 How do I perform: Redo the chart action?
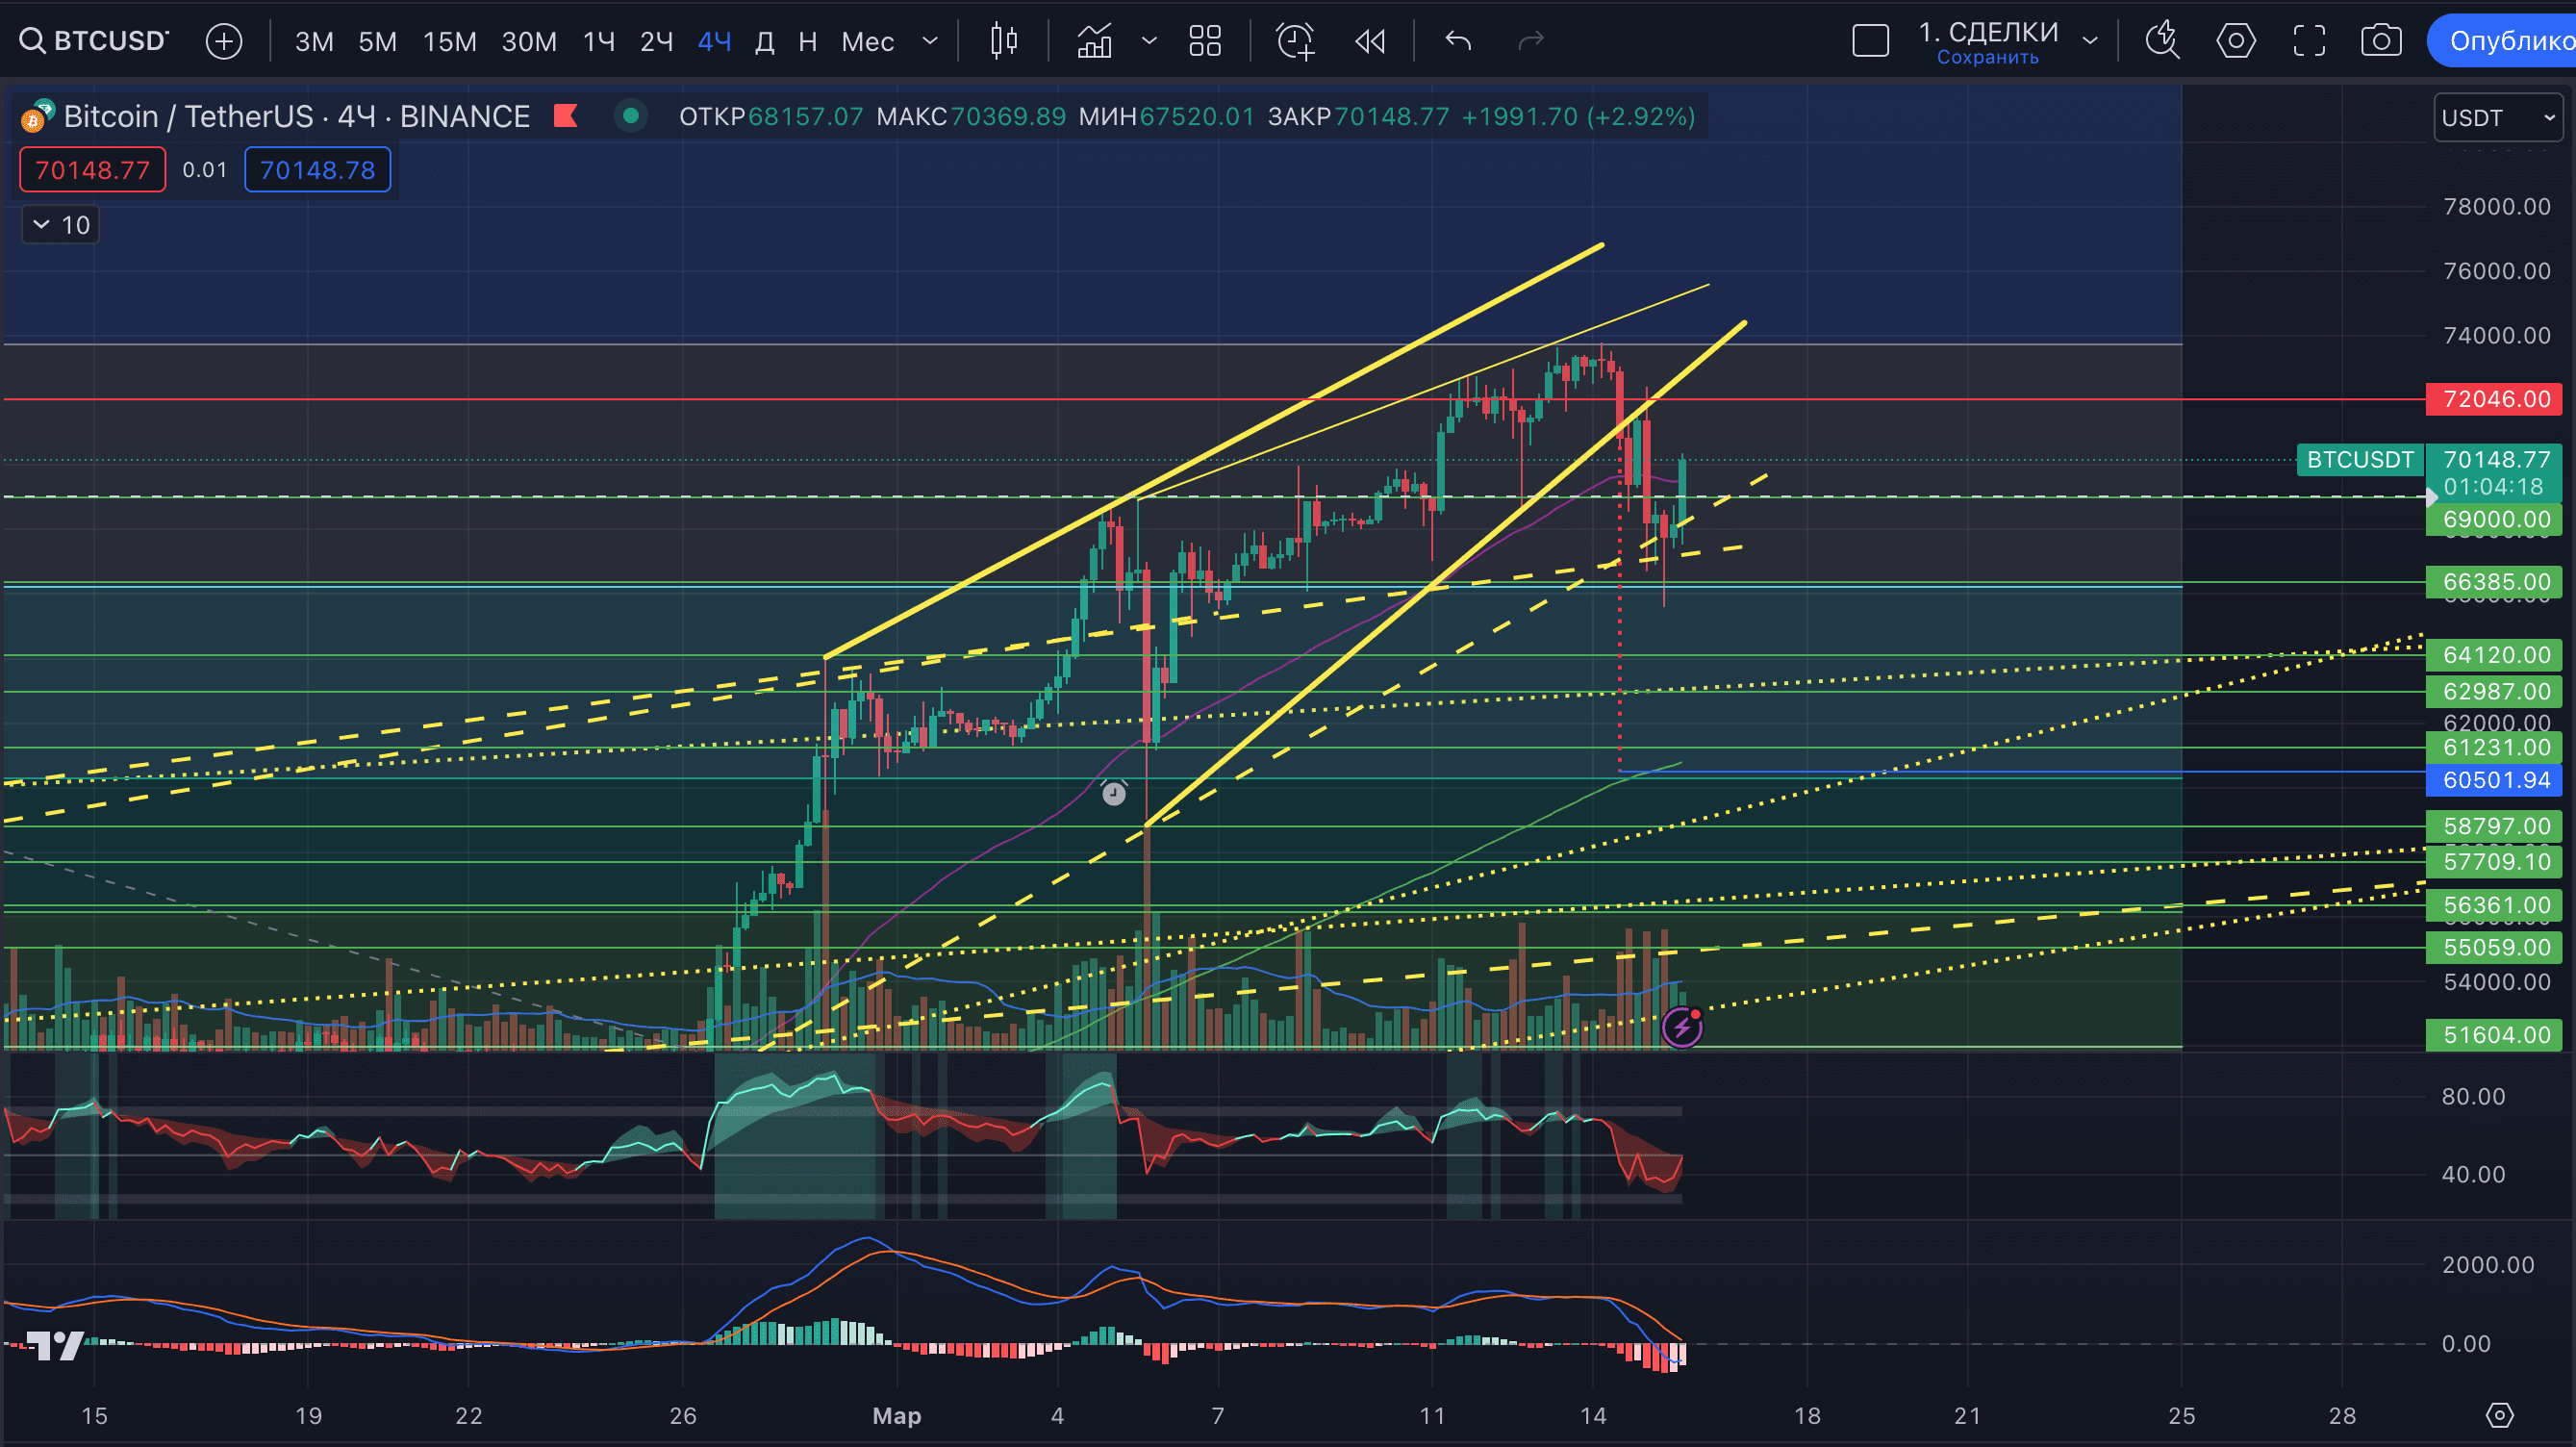click(x=1531, y=41)
